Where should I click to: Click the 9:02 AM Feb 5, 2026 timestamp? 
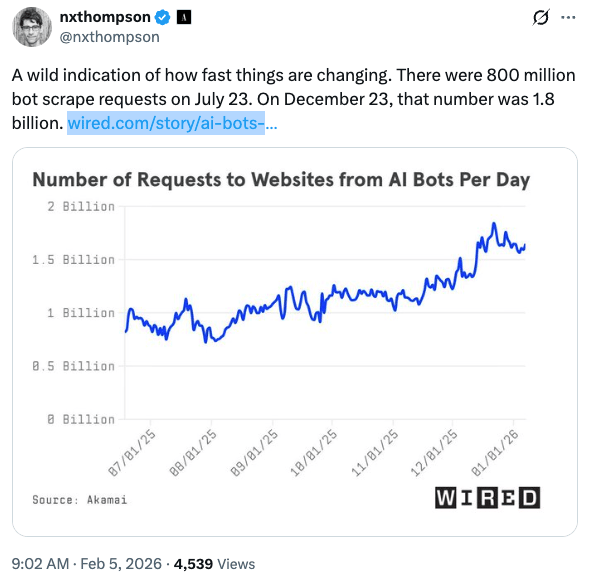(x=87, y=564)
